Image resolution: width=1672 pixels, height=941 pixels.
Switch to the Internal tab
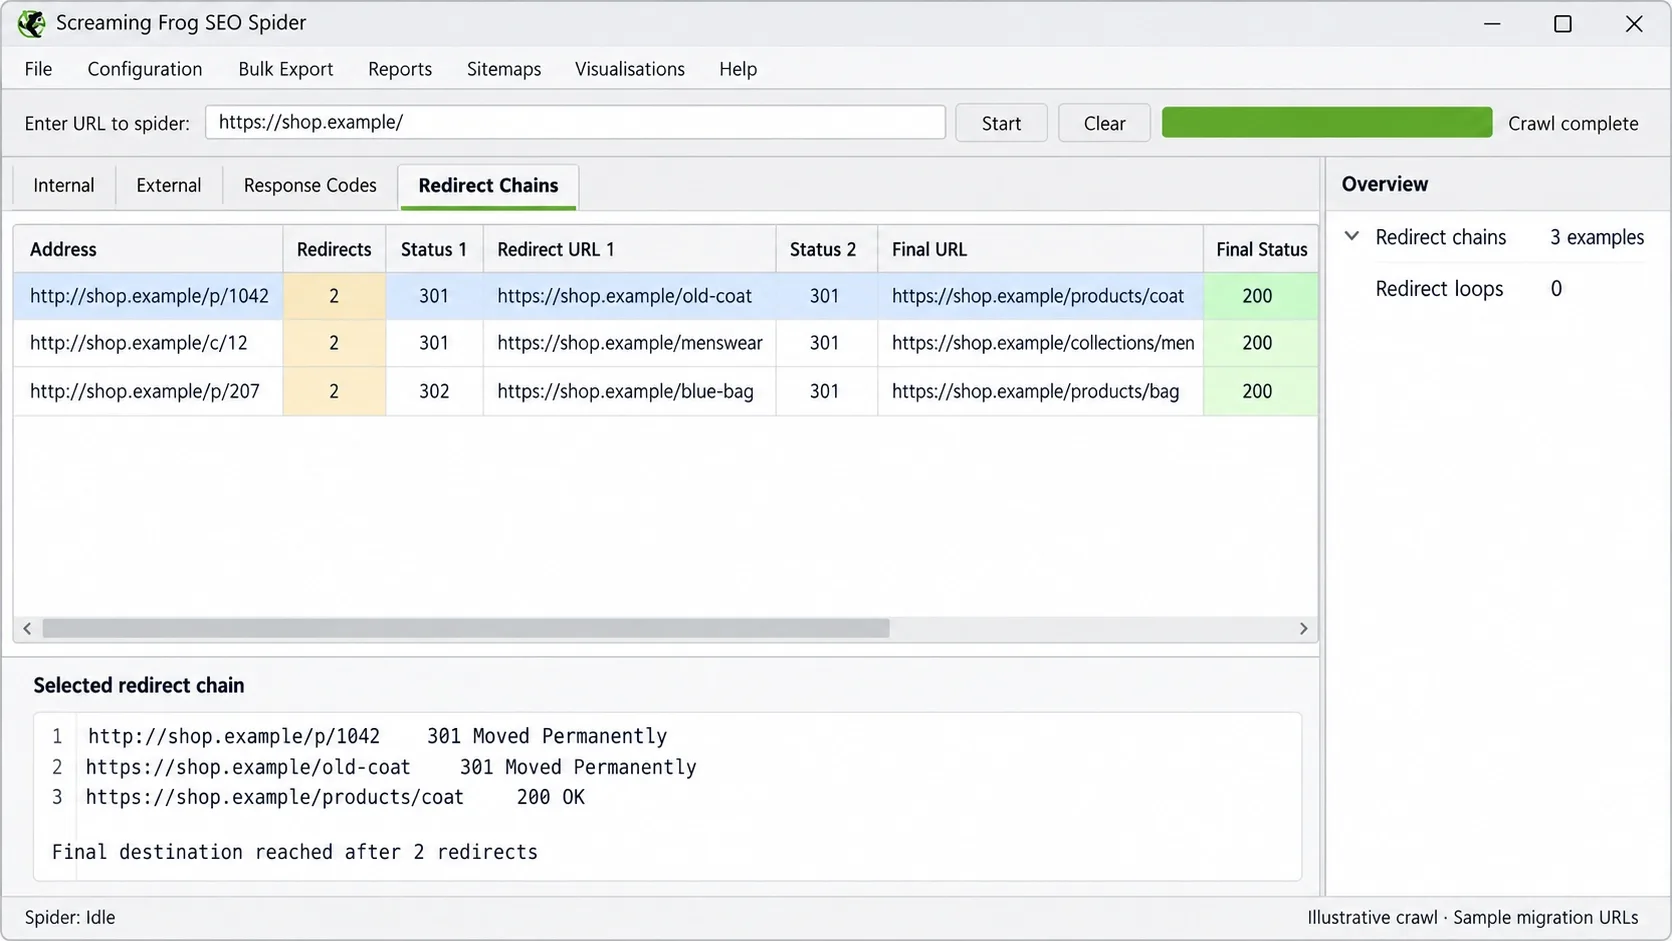[64, 185]
